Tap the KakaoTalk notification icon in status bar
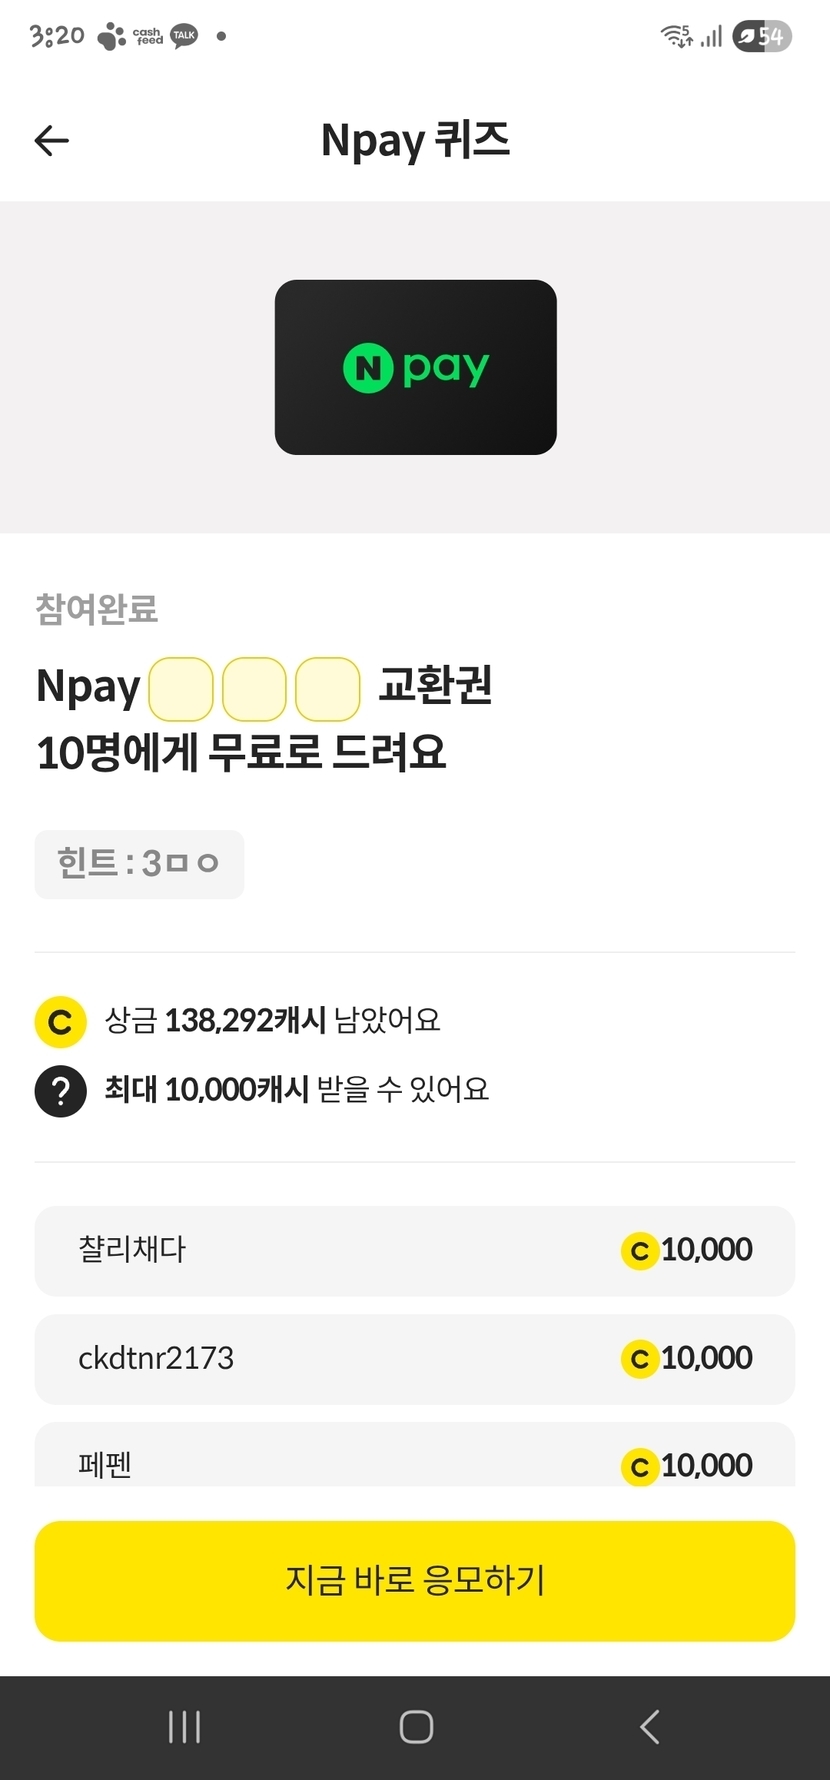This screenshot has width=830, height=1780. (184, 36)
